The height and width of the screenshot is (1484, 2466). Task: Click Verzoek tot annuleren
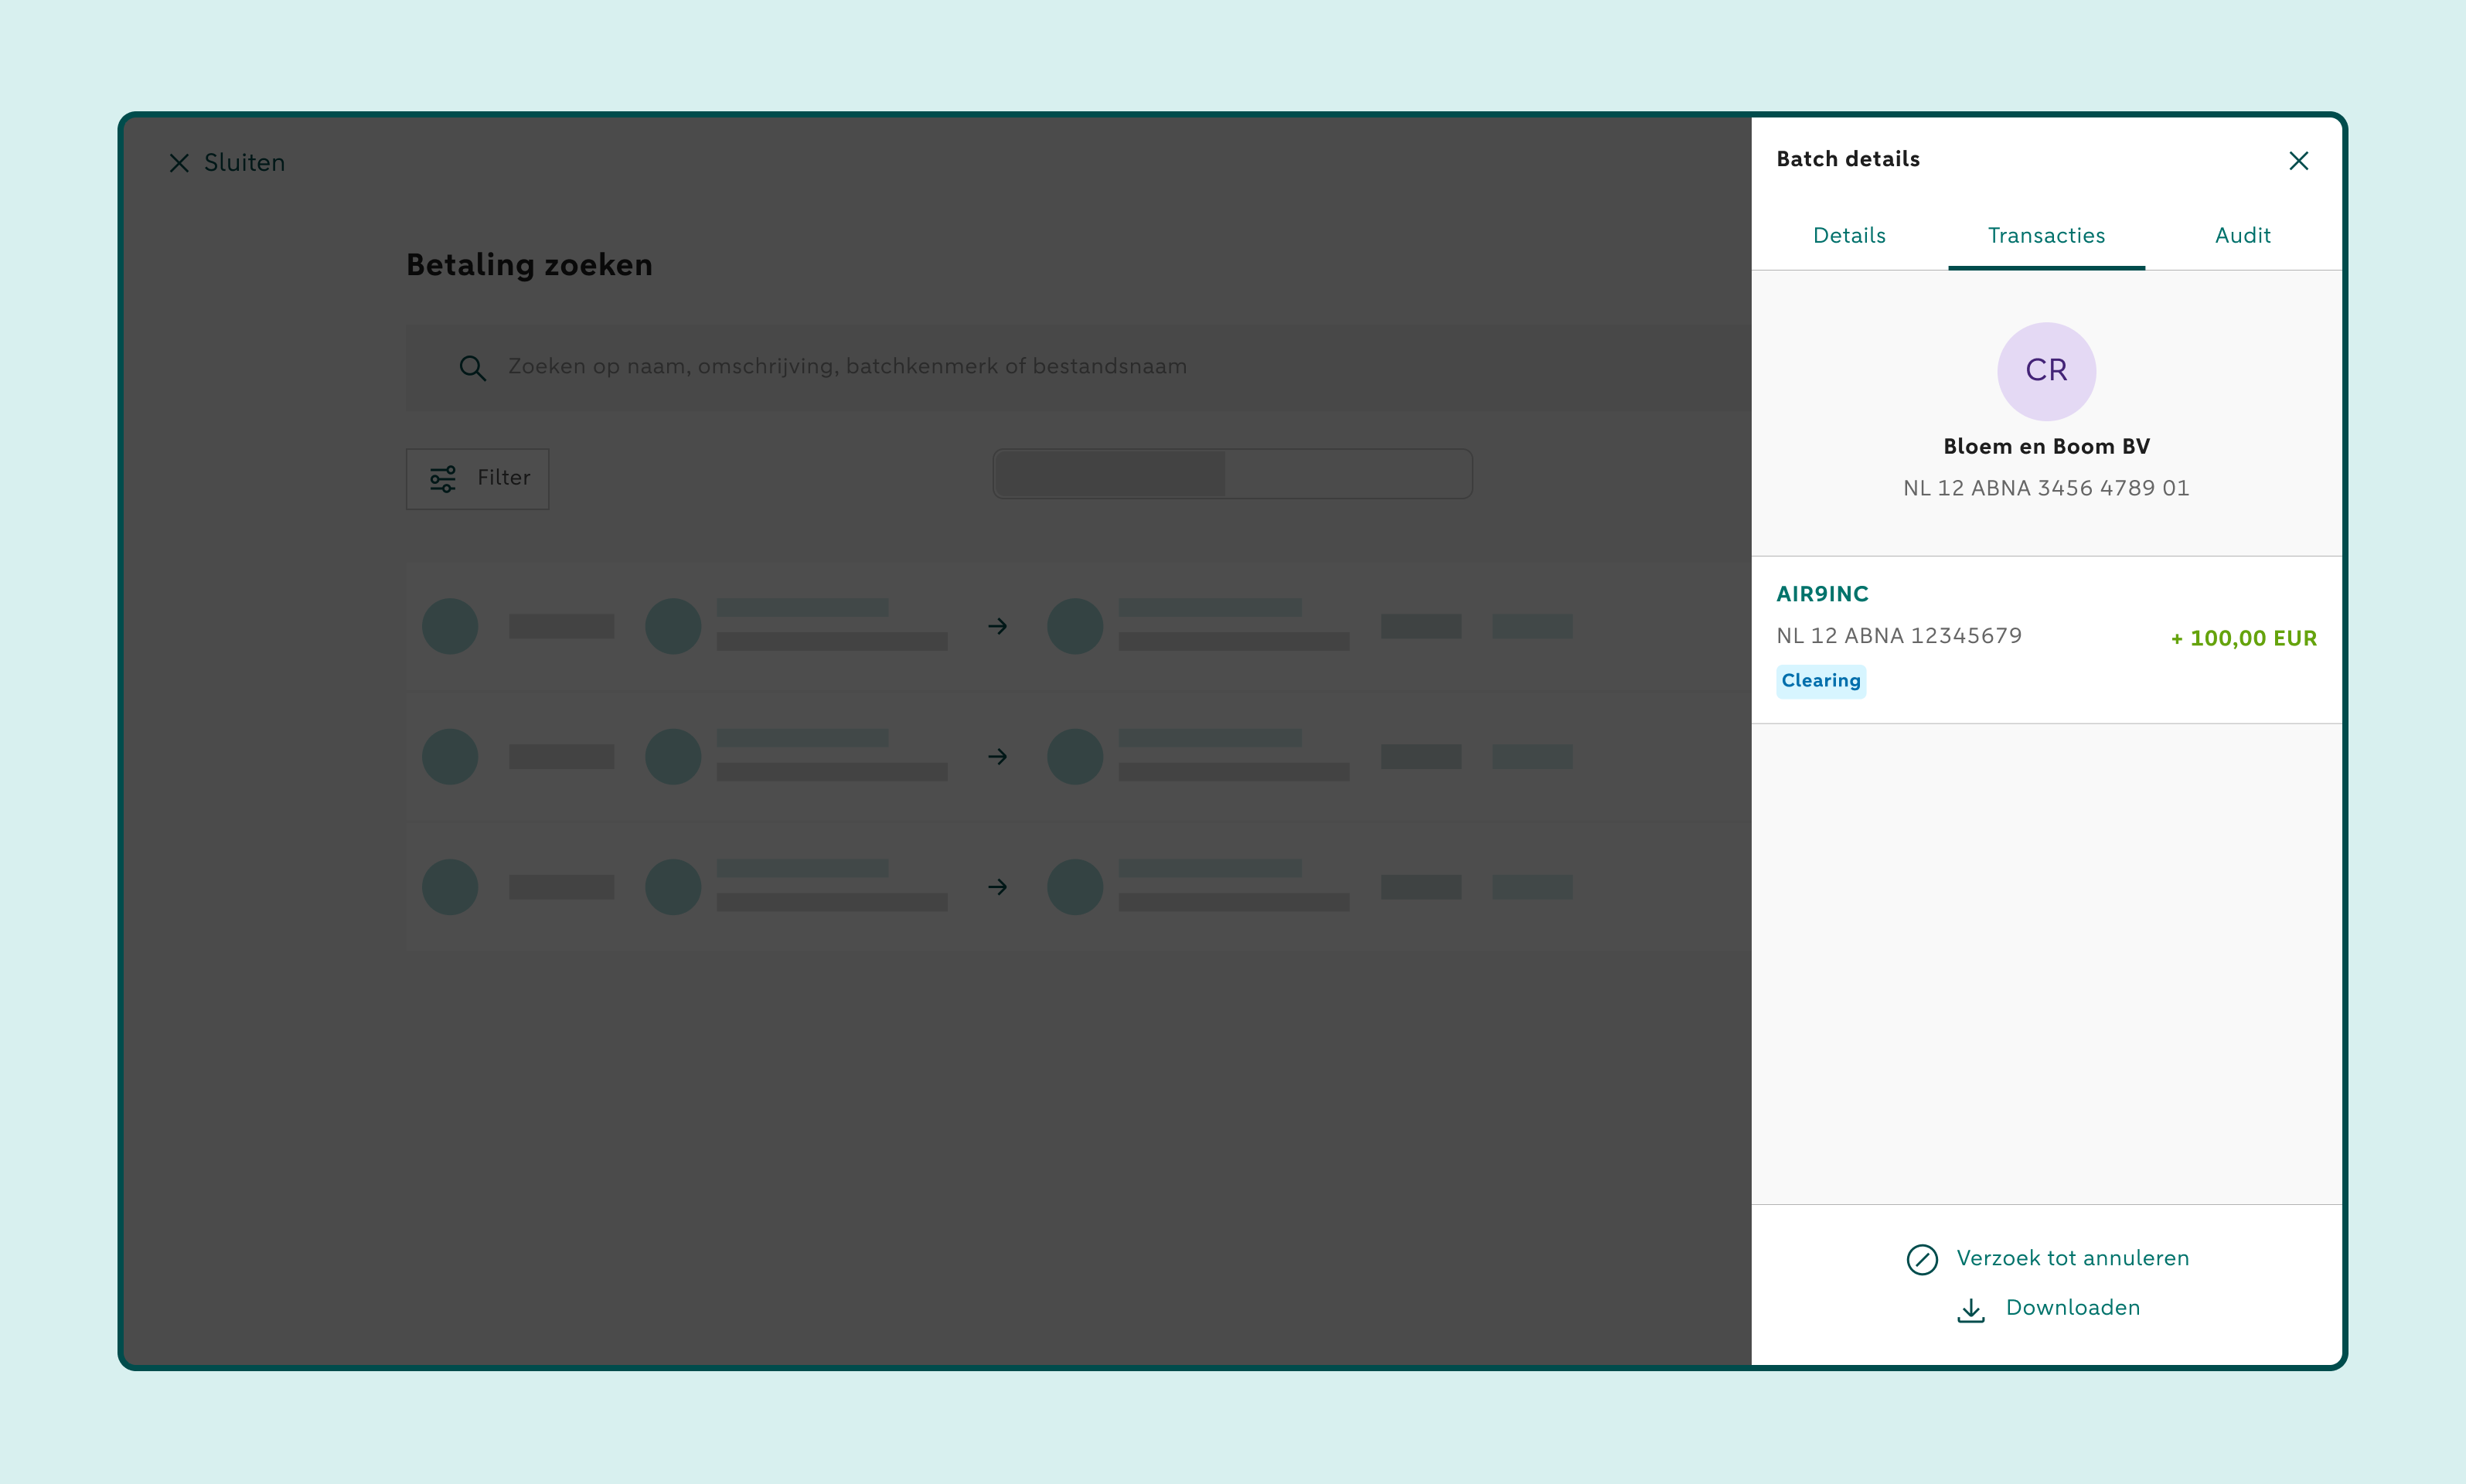2072,1258
